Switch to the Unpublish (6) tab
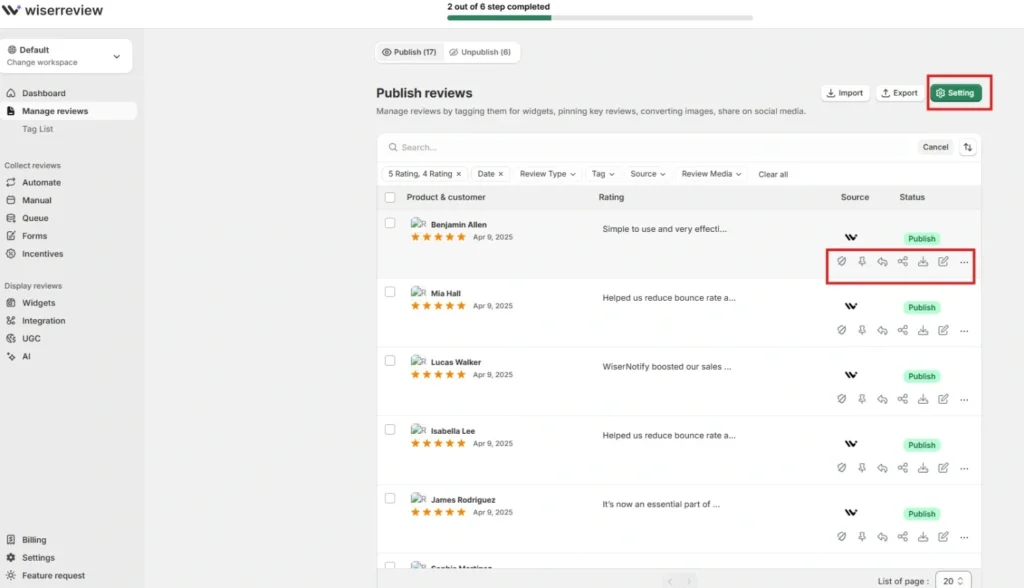Viewport: 1024px width, 588px height. point(479,52)
